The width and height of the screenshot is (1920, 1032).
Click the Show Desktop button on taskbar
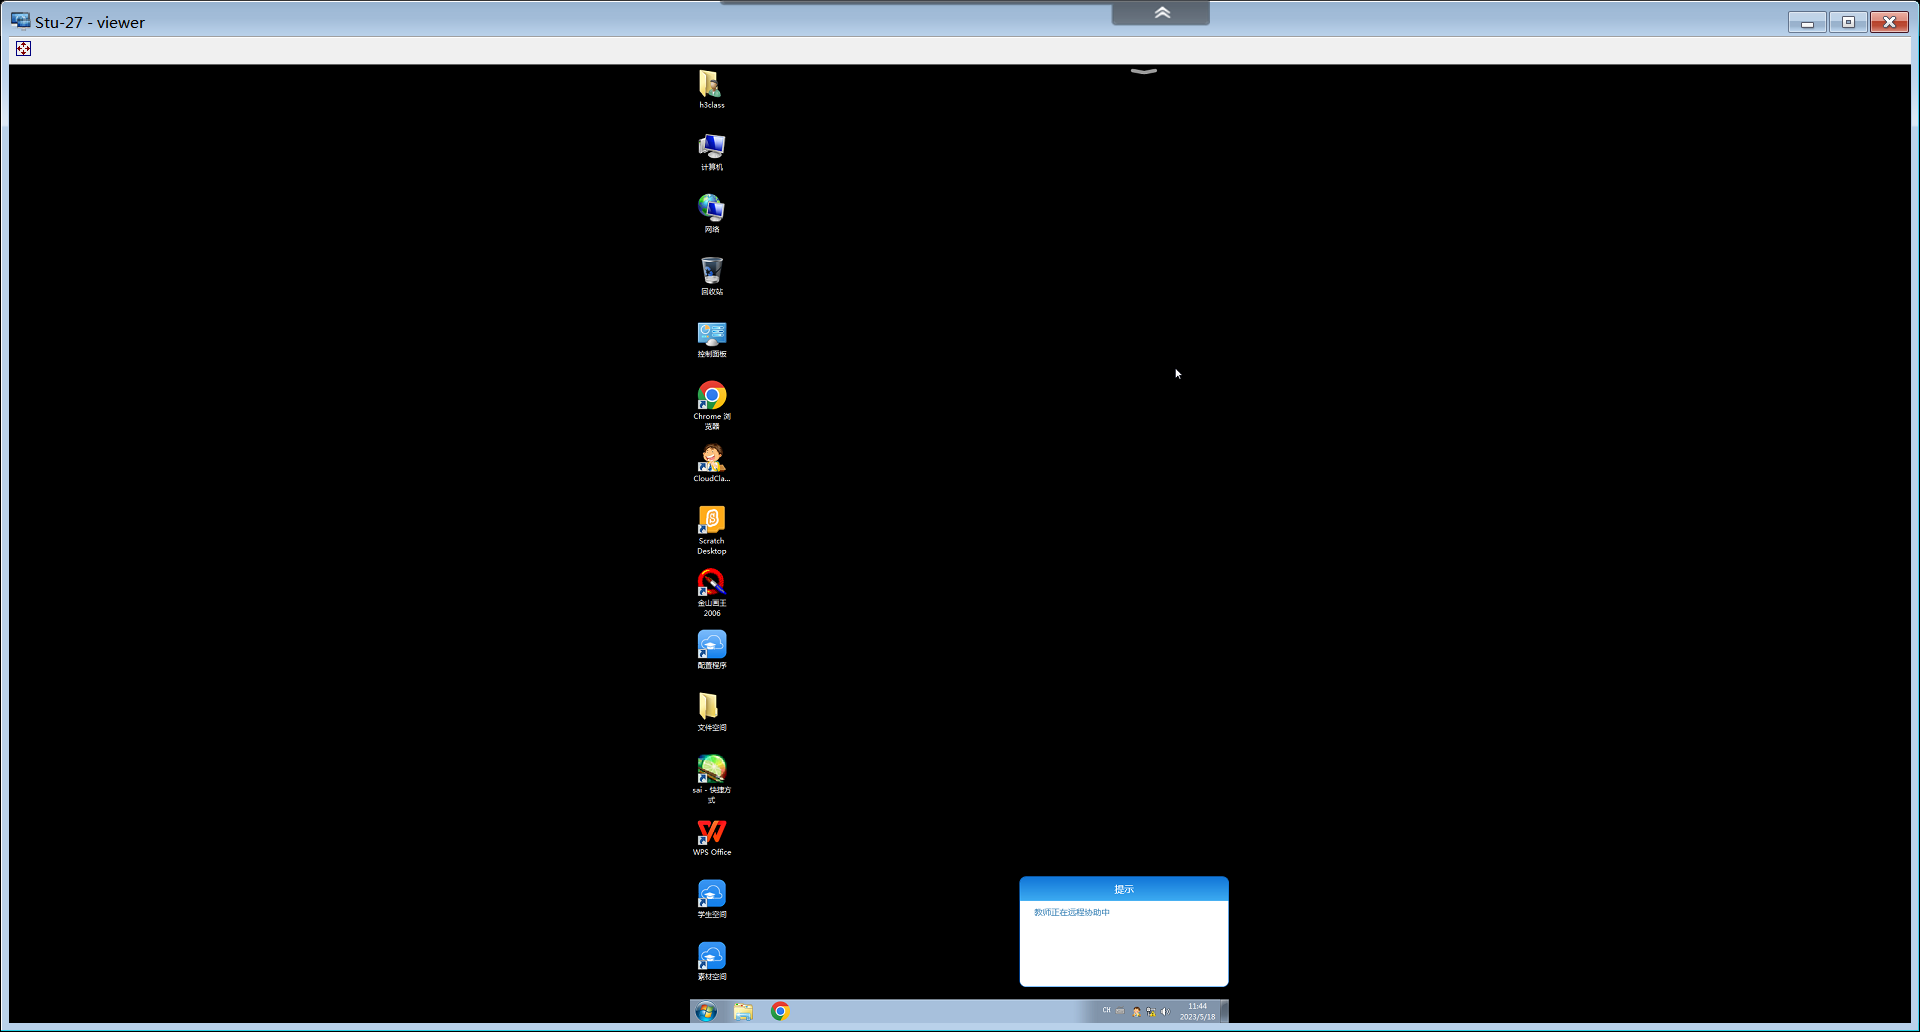pyautogui.click(x=1224, y=1011)
